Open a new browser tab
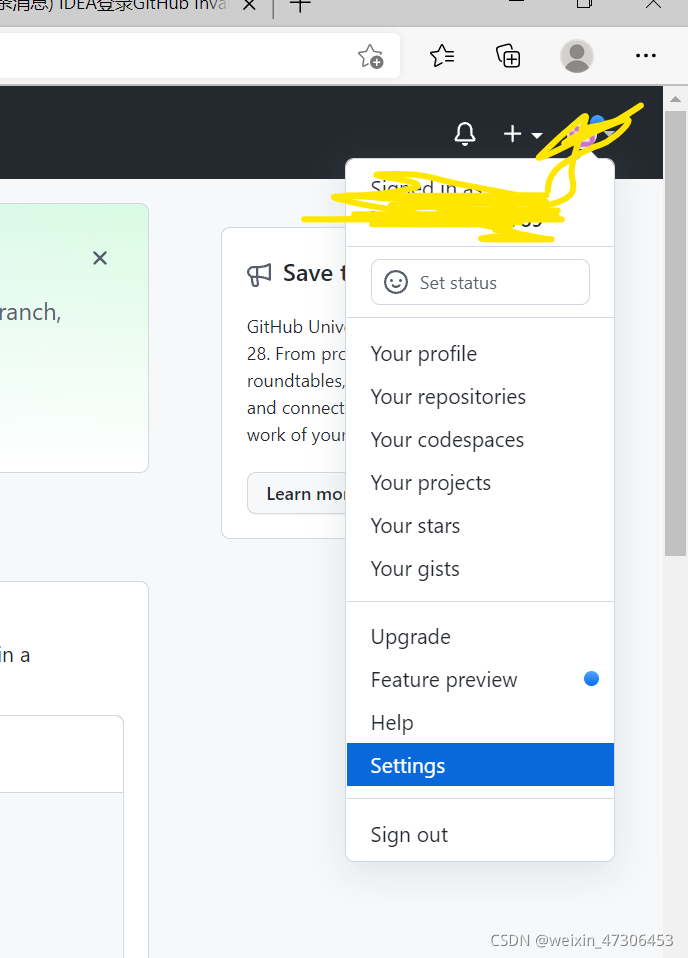This screenshot has height=958, width=688. coord(299,5)
